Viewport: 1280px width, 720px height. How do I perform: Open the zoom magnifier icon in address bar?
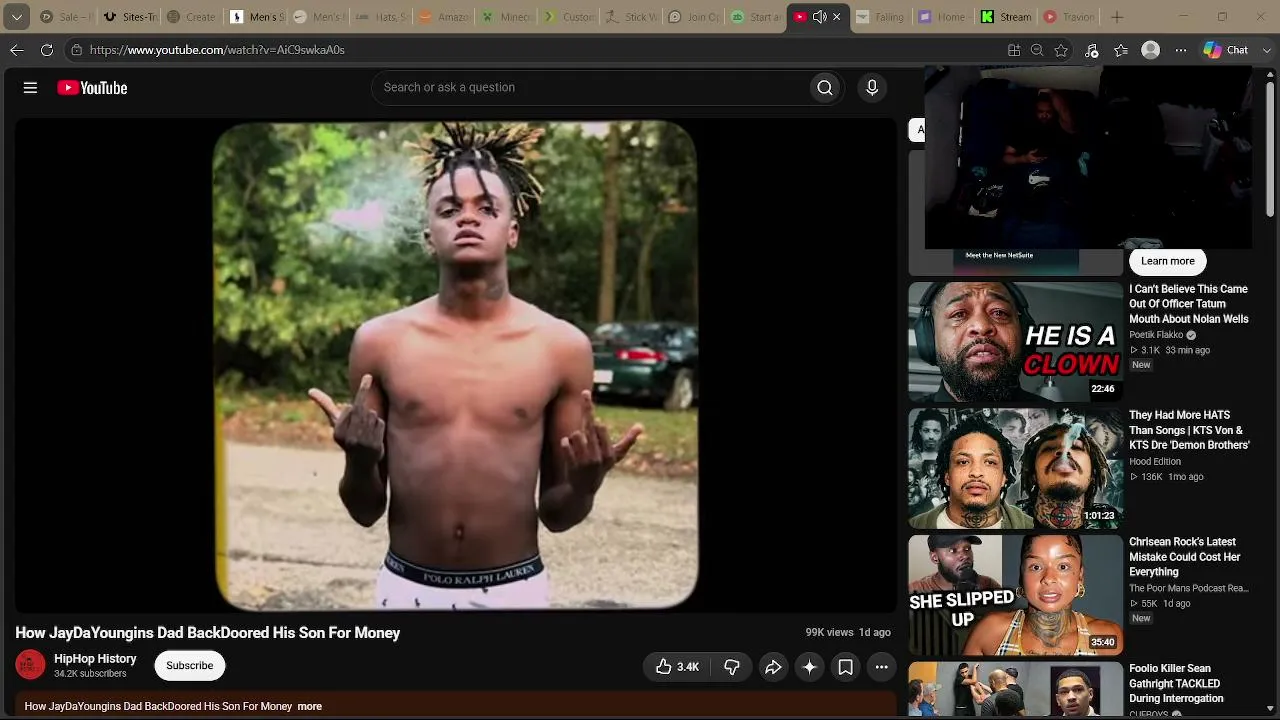(1037, 50)
